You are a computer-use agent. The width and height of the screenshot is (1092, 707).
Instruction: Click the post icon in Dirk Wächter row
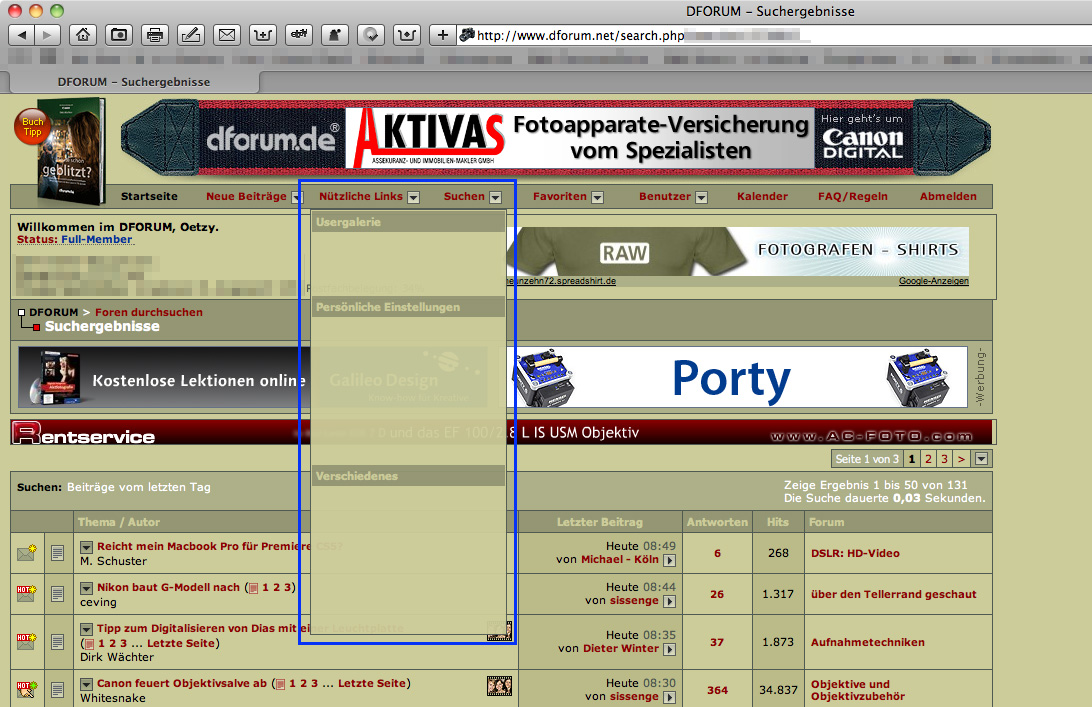pyautogui.click(x=58, y=642)
